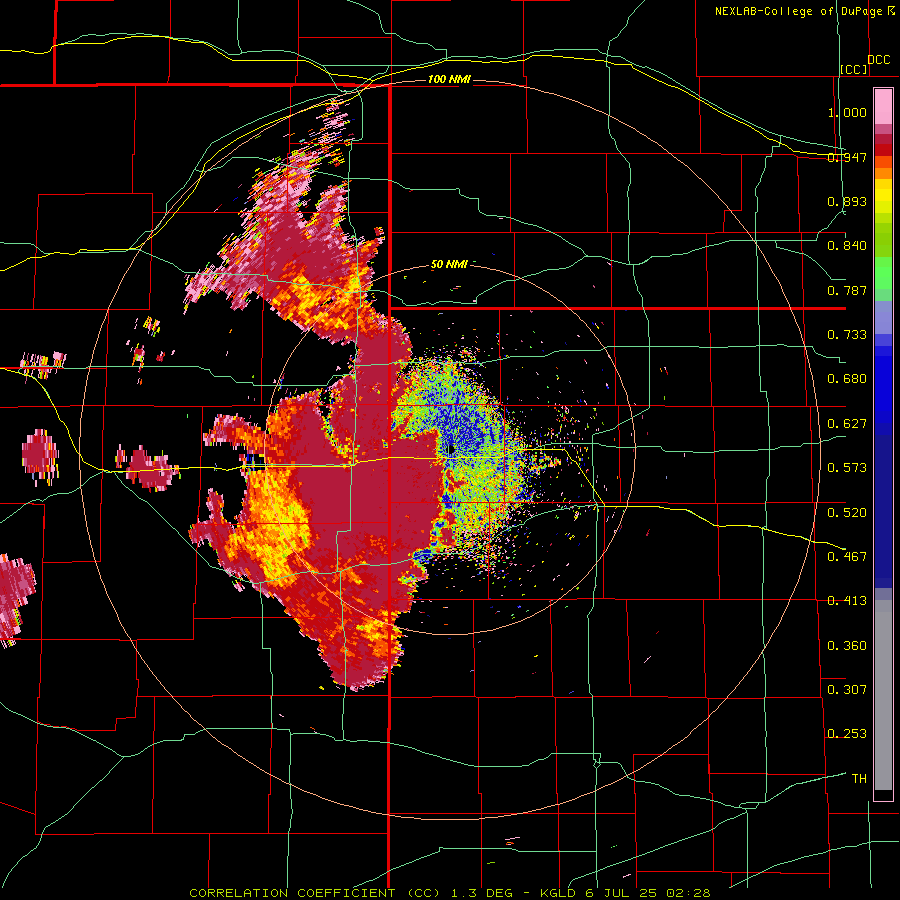This screenshot has height=900, width=900.
Task: Click the 0.627 scale value
Action: [x=847, y=424]
